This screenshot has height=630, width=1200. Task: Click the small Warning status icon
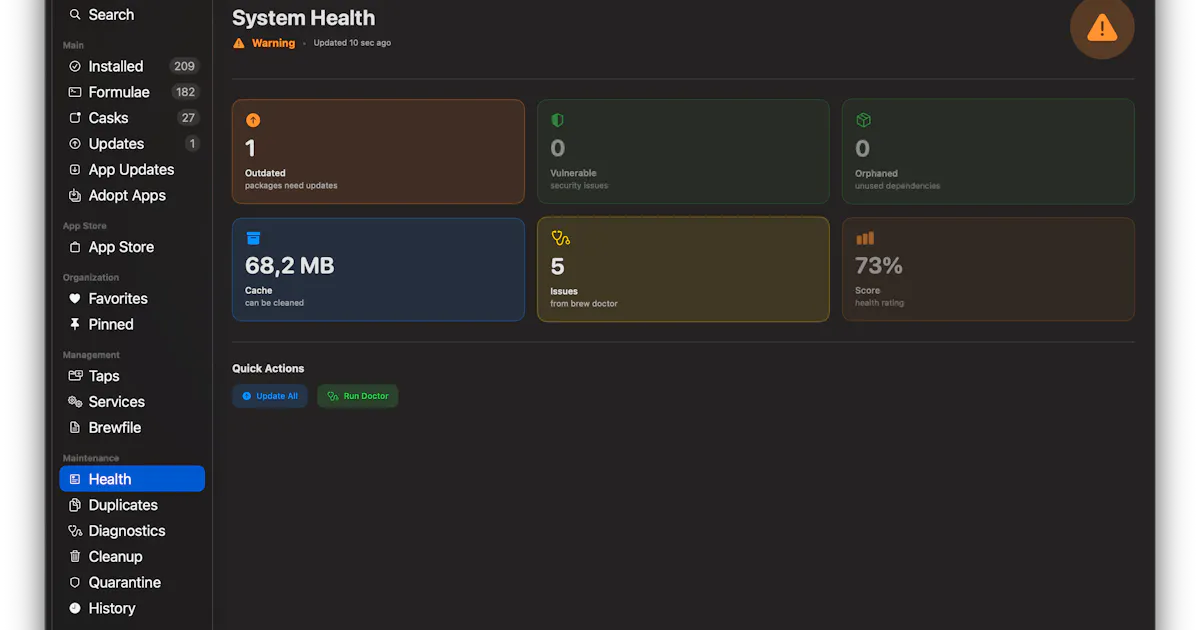239,43
